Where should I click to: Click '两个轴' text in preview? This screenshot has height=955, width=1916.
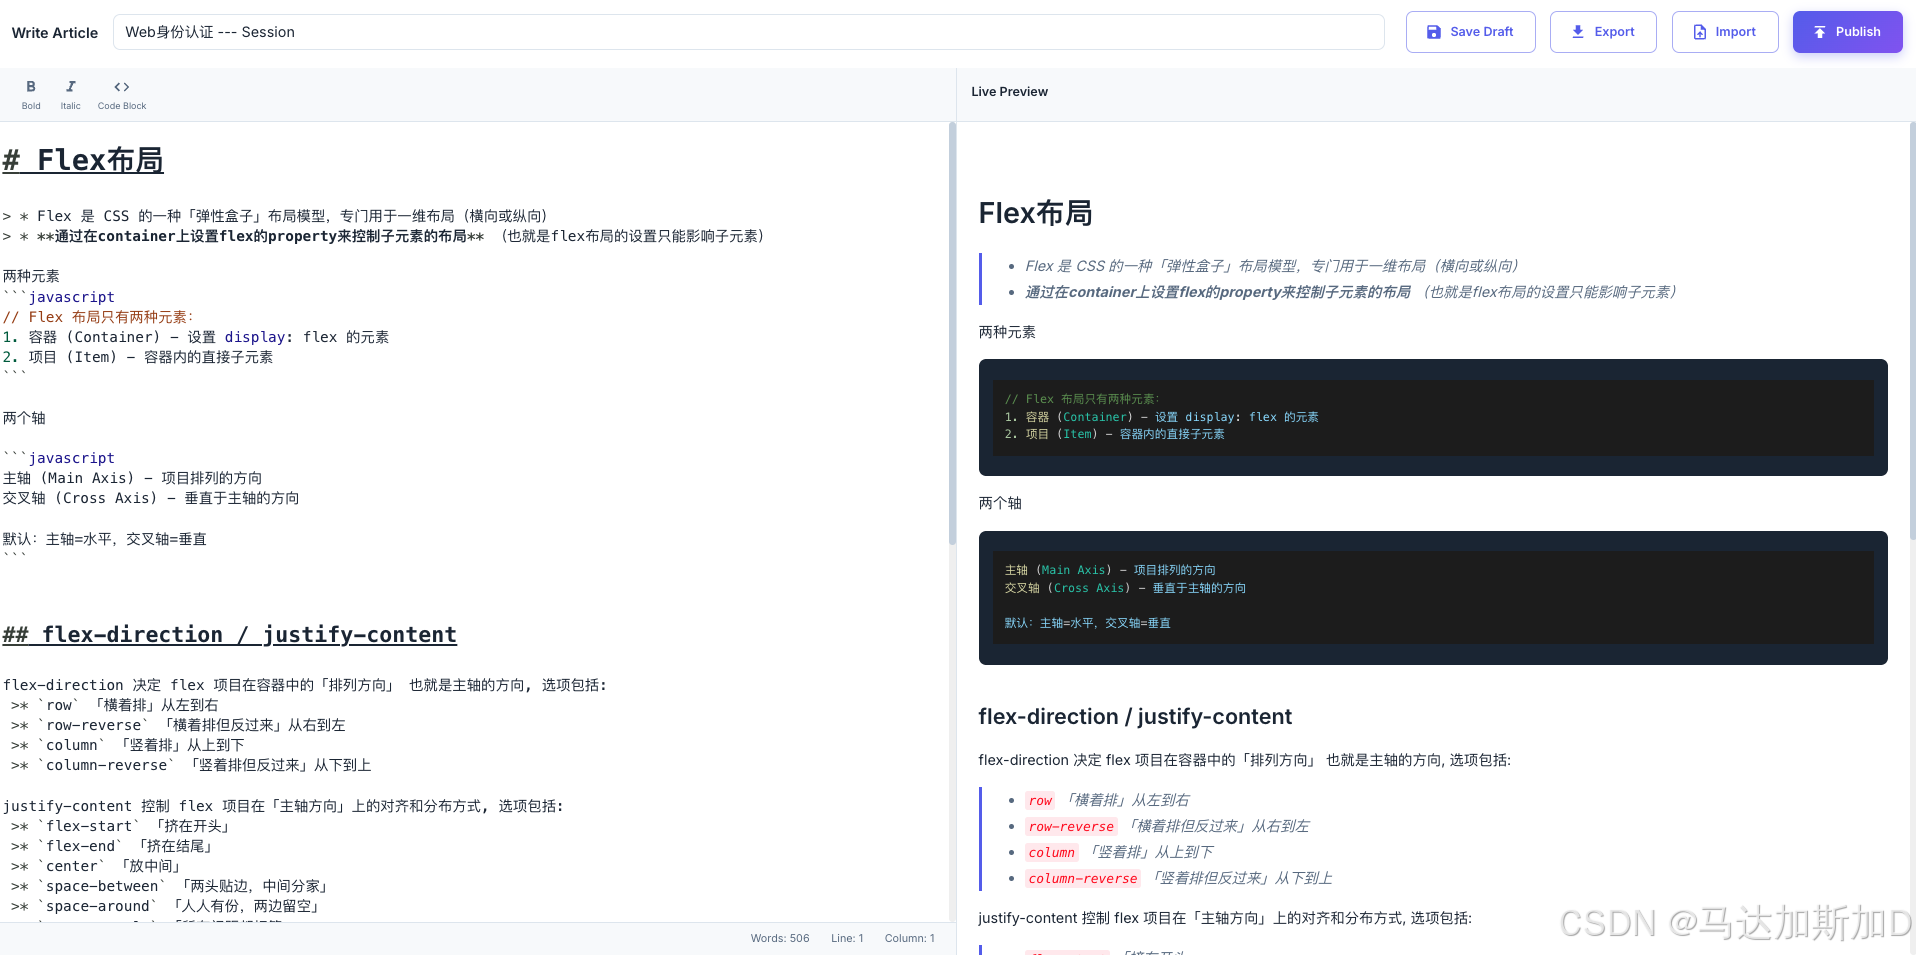point(1000,503)
